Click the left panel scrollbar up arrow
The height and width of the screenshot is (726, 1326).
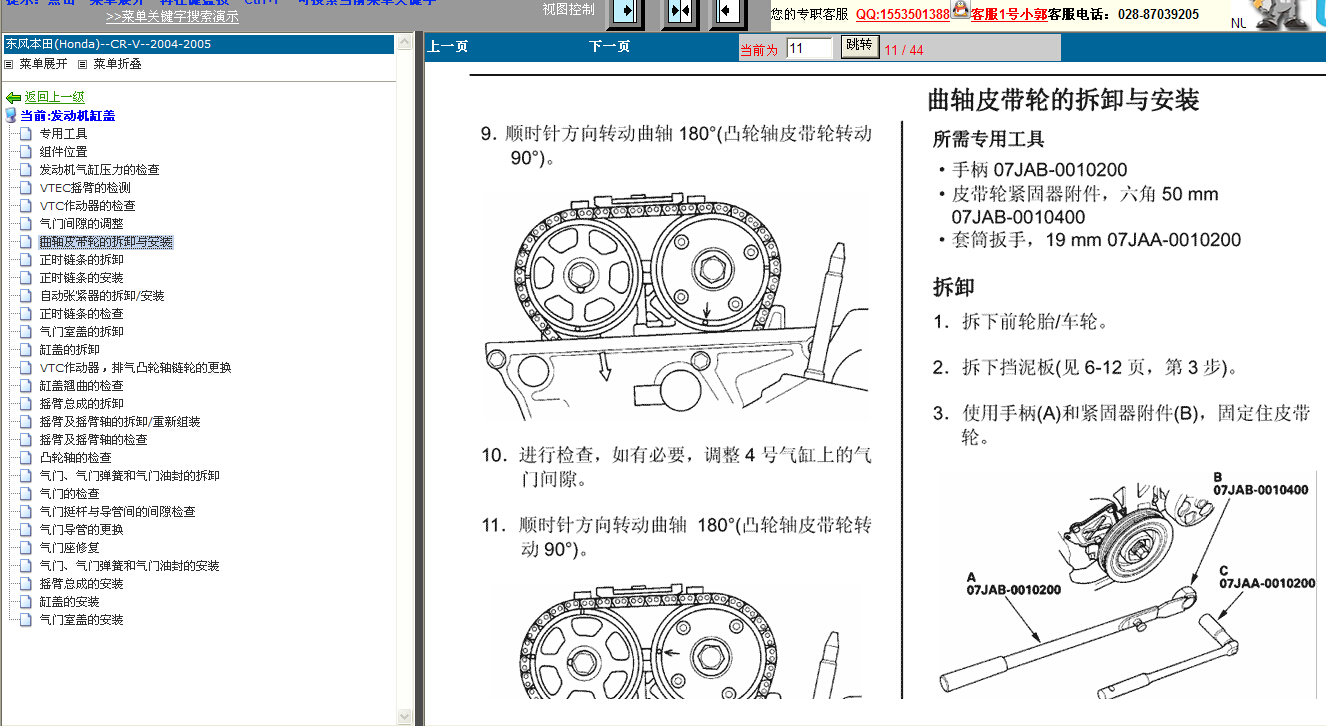(x=405, y=41)
